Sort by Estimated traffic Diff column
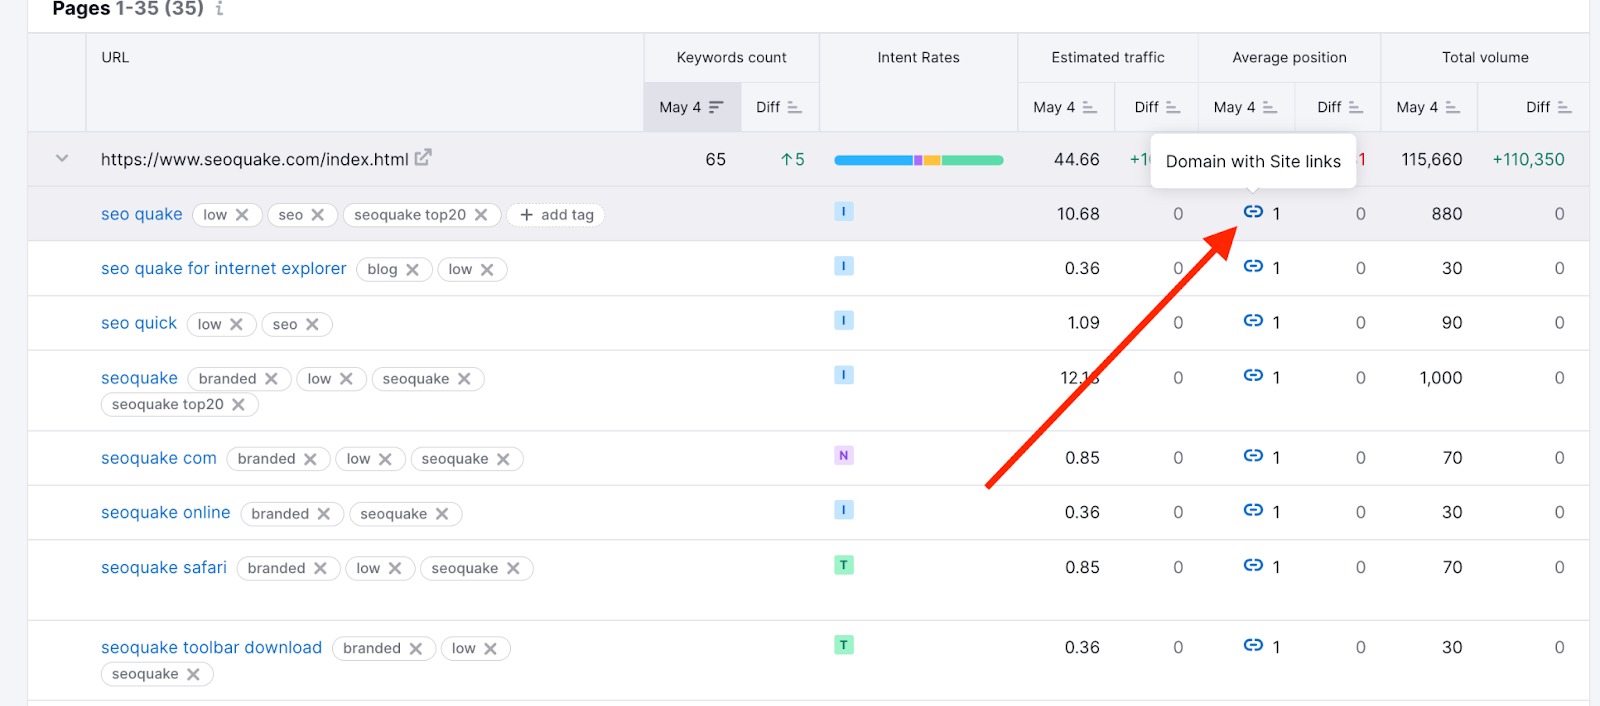 click(x=1157, y=107)
